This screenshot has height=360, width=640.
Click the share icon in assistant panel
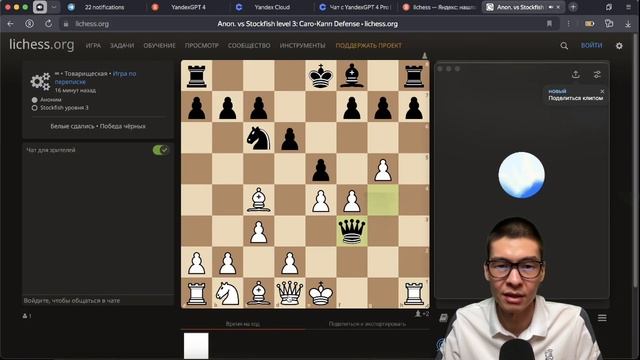click(576, 74)
